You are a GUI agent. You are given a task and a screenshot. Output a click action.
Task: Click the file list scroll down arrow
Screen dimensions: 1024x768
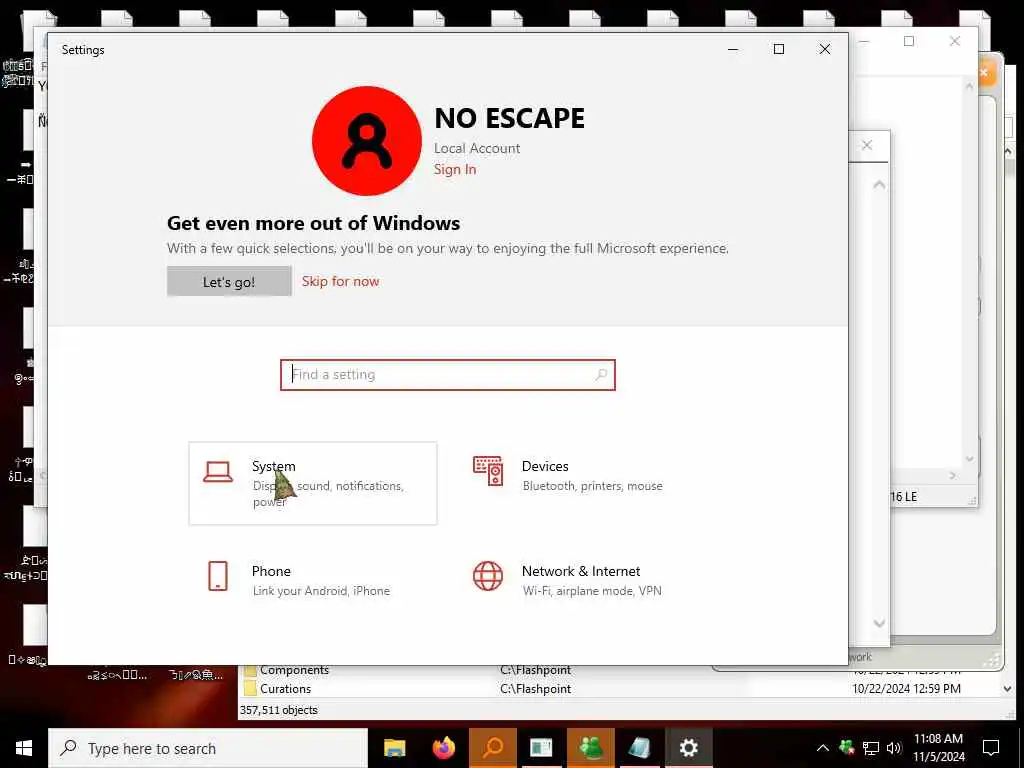[1008, 688]
